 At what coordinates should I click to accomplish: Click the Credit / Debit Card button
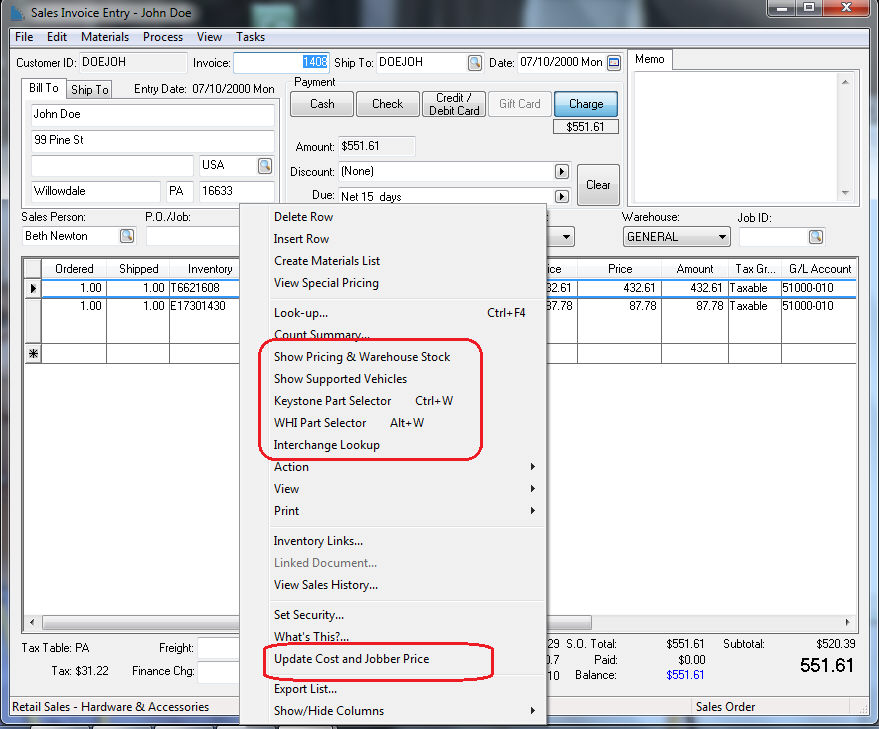454,104
